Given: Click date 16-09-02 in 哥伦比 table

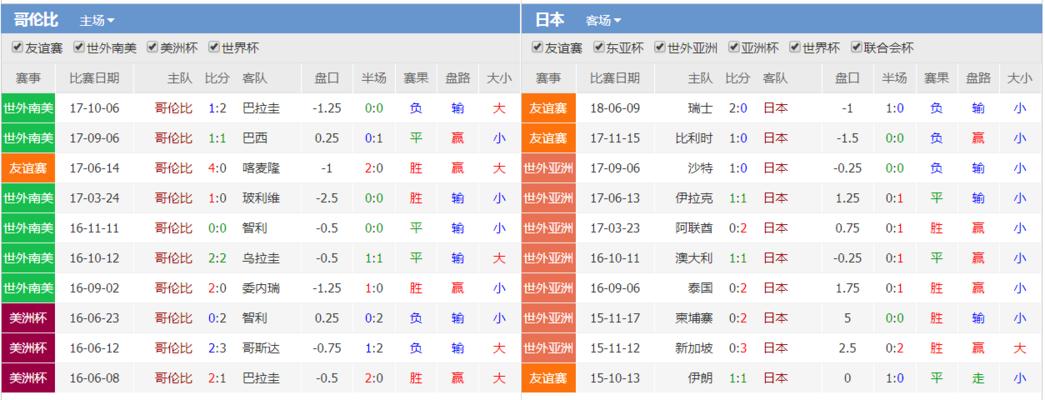Looking at the screenshot, I should point(95,288).
